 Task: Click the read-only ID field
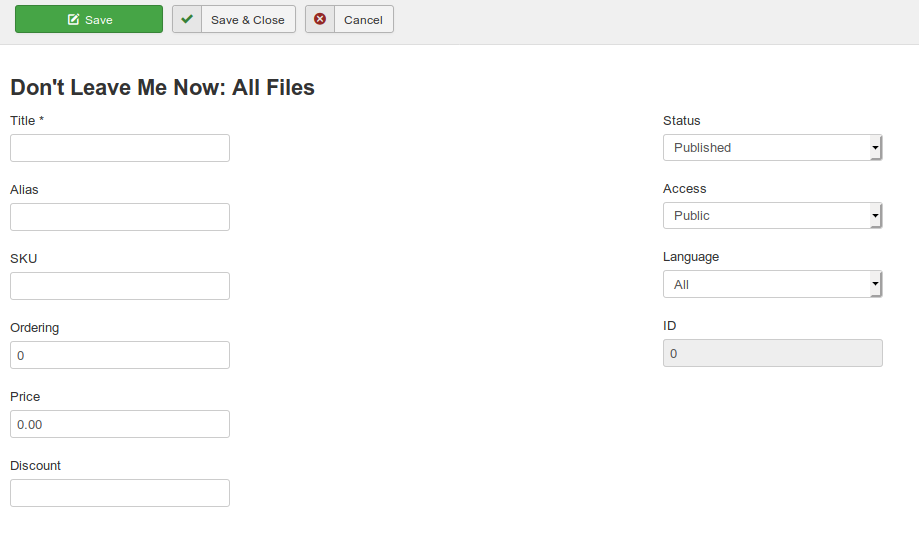772,353
